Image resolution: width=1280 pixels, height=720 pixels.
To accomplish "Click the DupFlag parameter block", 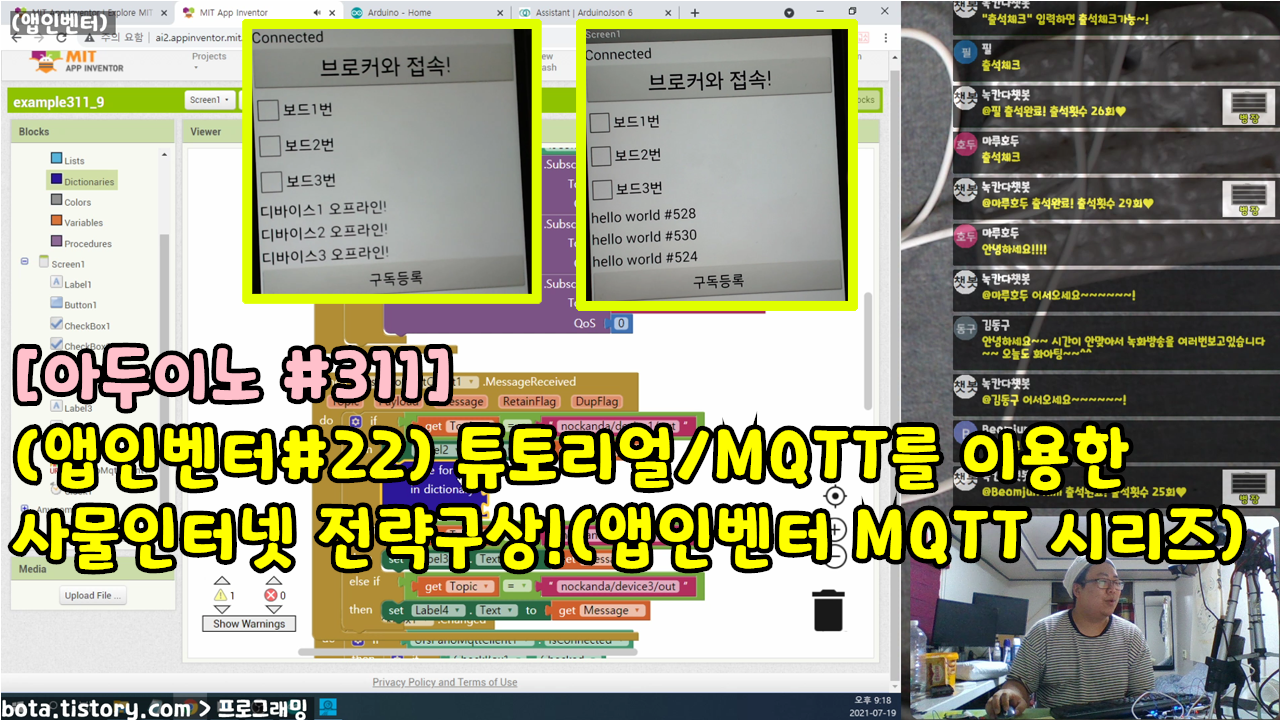I will click(x=596, y=401).
